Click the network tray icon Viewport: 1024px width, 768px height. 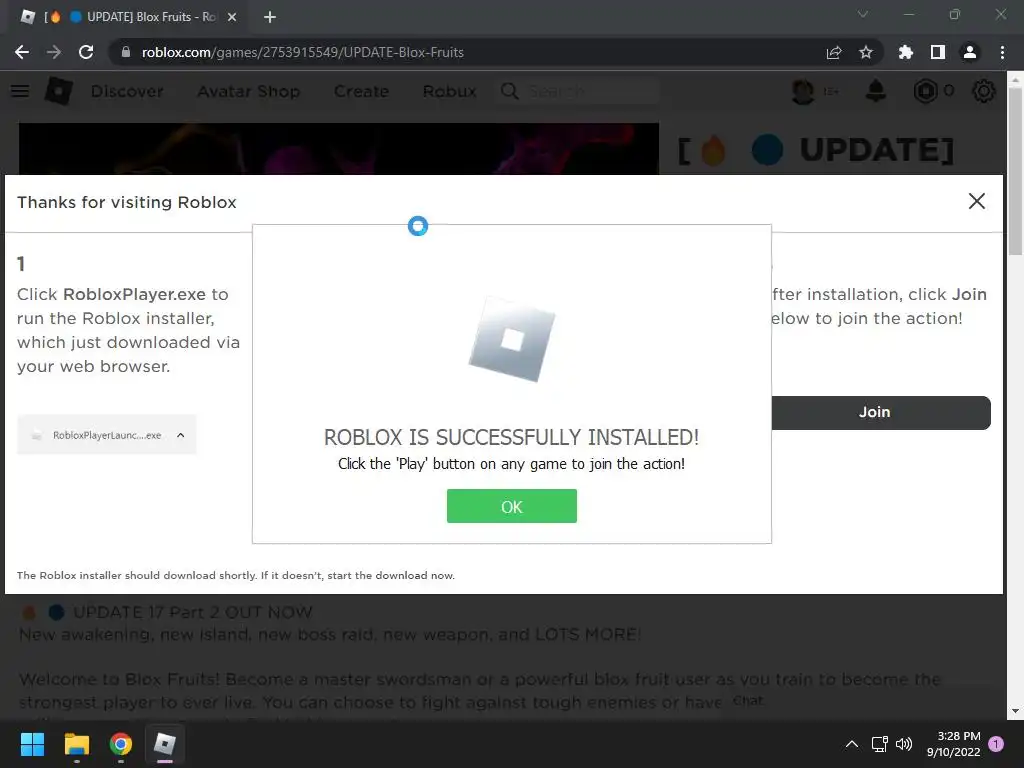(880, 744)
